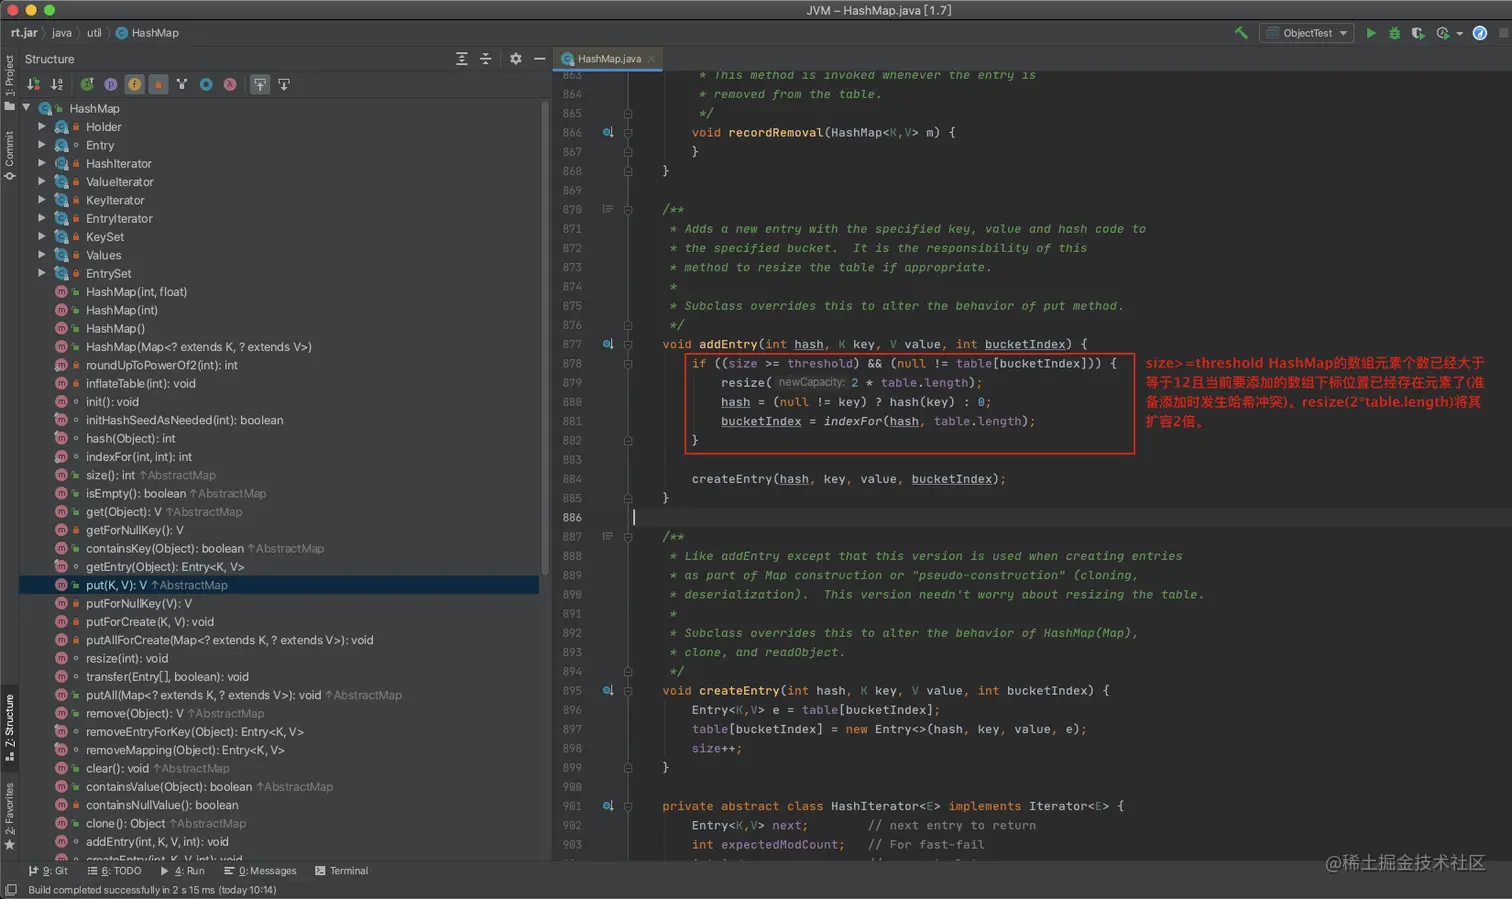Expand the Entry class node
1512x899 pixels.
tap(42, 145)
